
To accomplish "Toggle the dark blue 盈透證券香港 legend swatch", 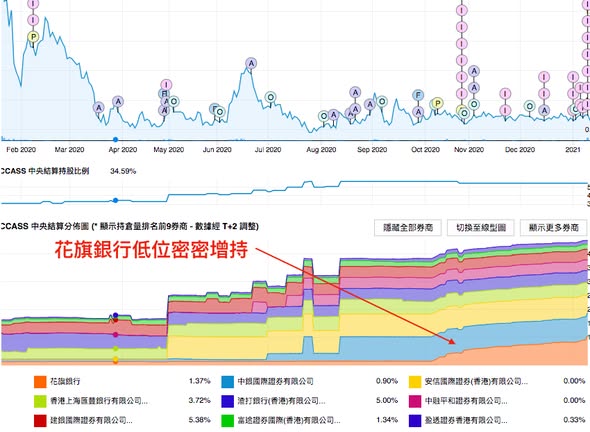I will (x=415, y=421).
